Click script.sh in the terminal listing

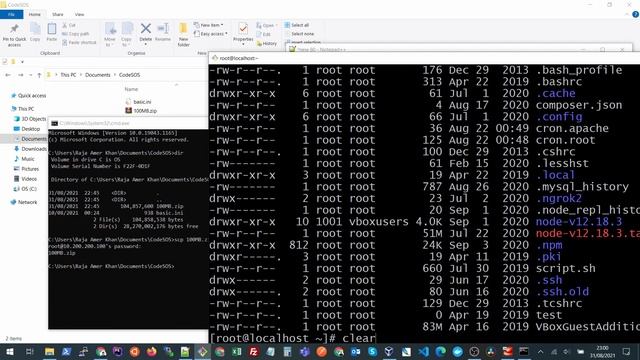tap(565, 269)
